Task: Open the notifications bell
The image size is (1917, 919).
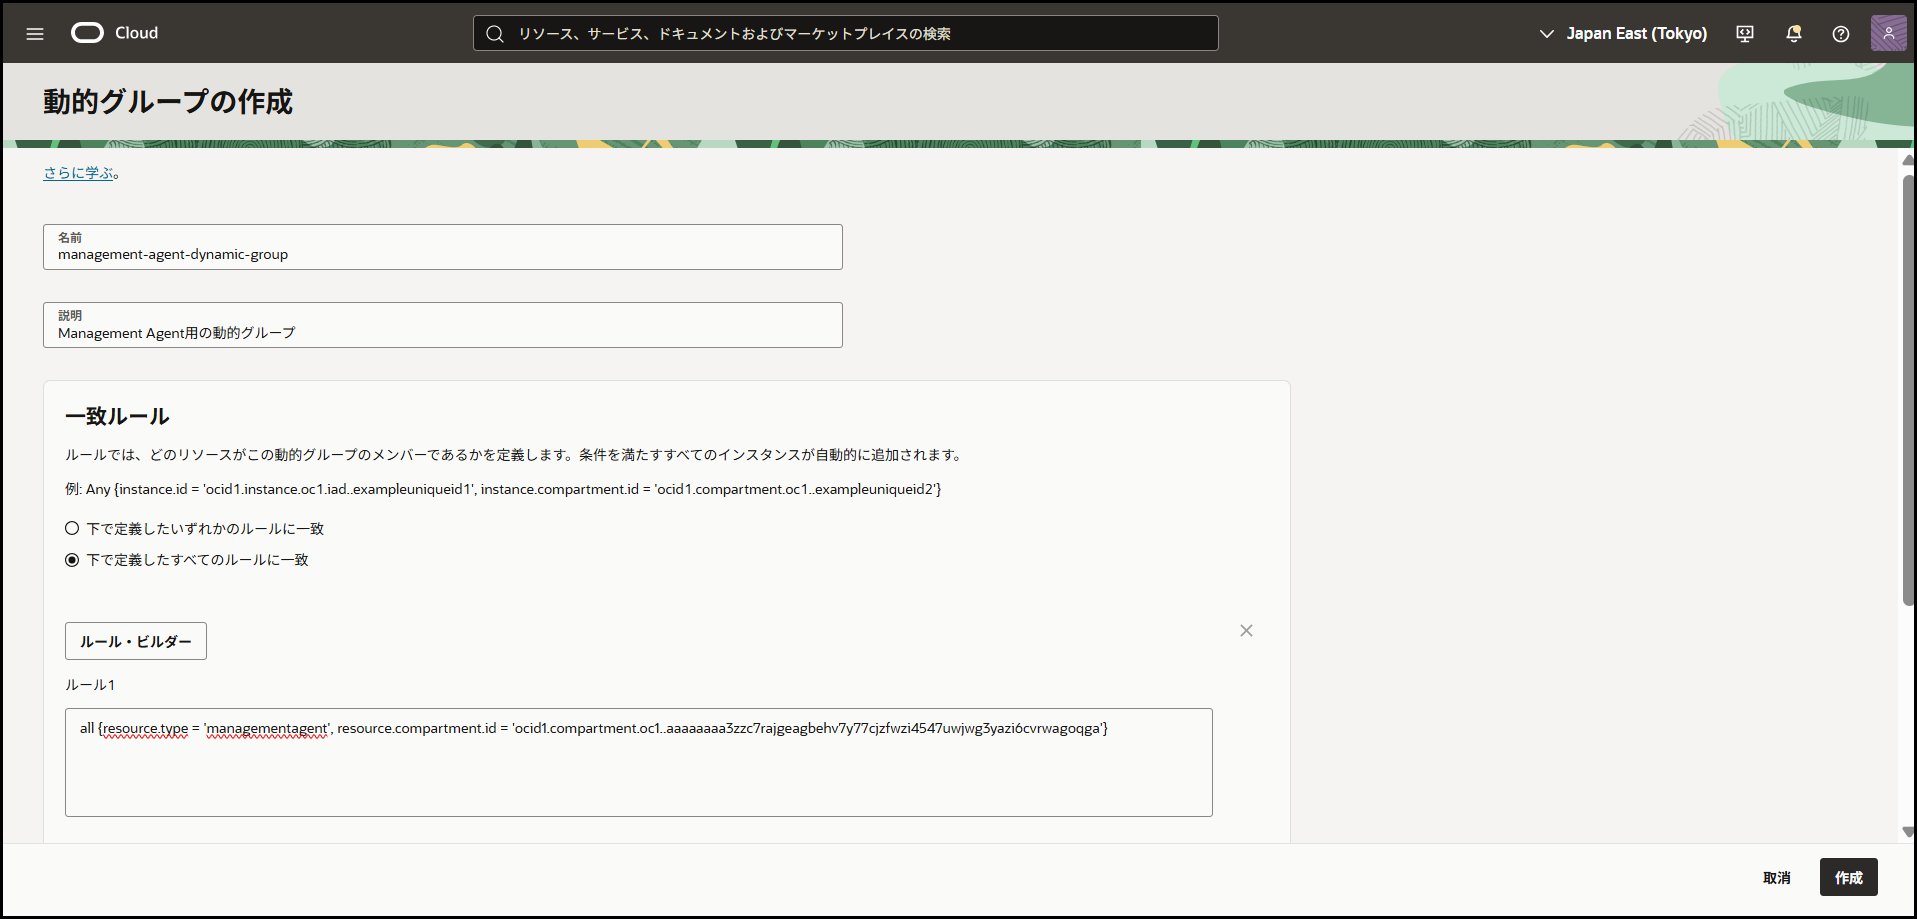Action: [1793, 34]
